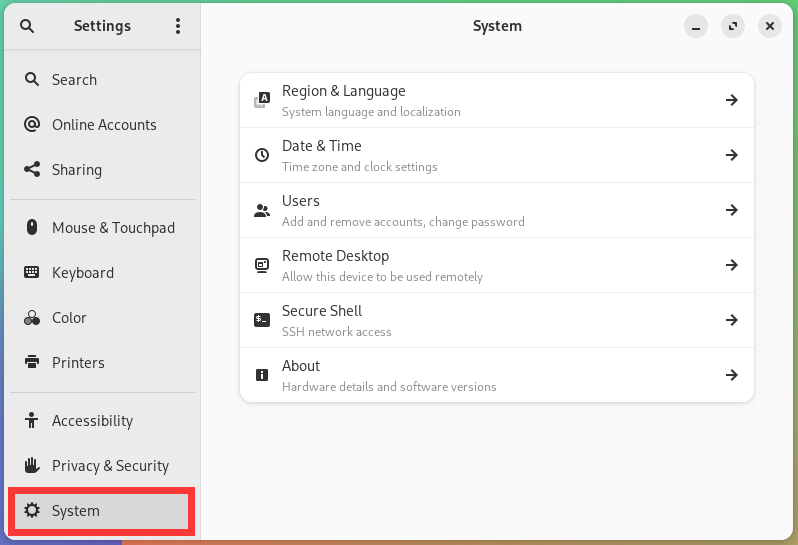Click the Printers icon in sidebar
This screenshot has height=545, width=798.
[32, 362]
